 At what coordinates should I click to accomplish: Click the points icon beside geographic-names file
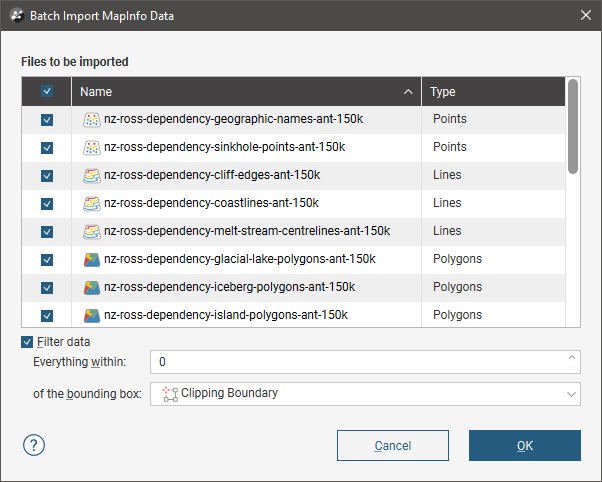click(x=92, y=119)
